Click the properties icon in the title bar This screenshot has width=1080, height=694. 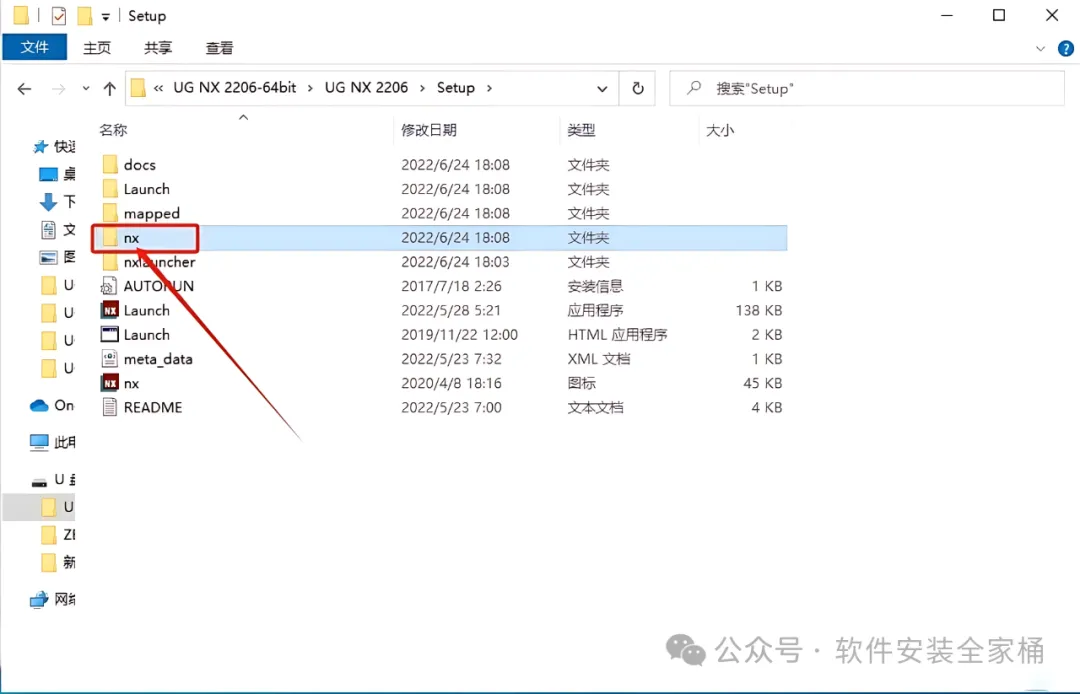pos(59,15)
